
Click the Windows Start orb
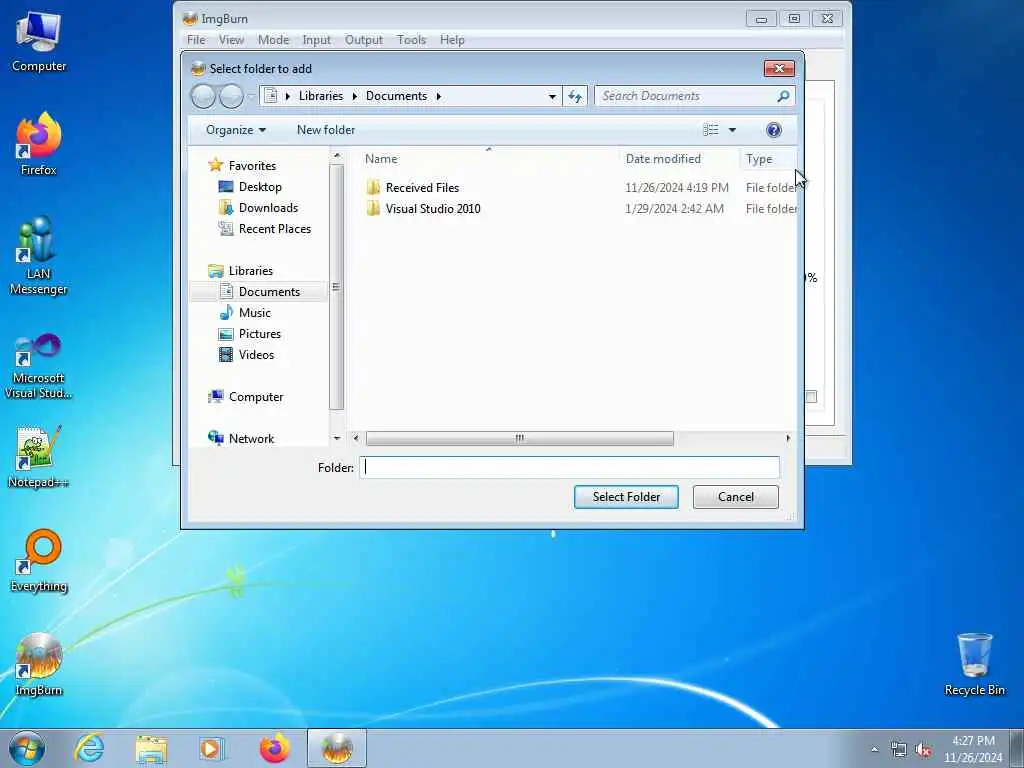(27, 748)
